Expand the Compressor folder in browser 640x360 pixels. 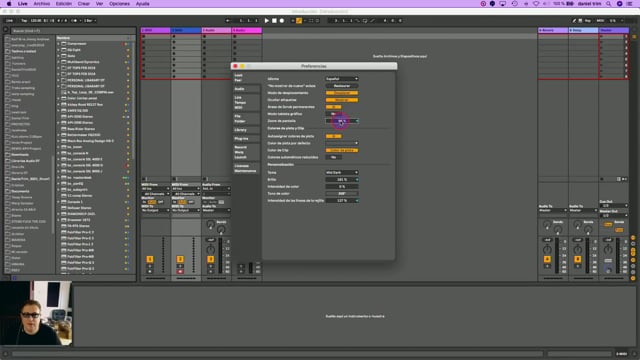pyautogui.click(x=59, y=44)
